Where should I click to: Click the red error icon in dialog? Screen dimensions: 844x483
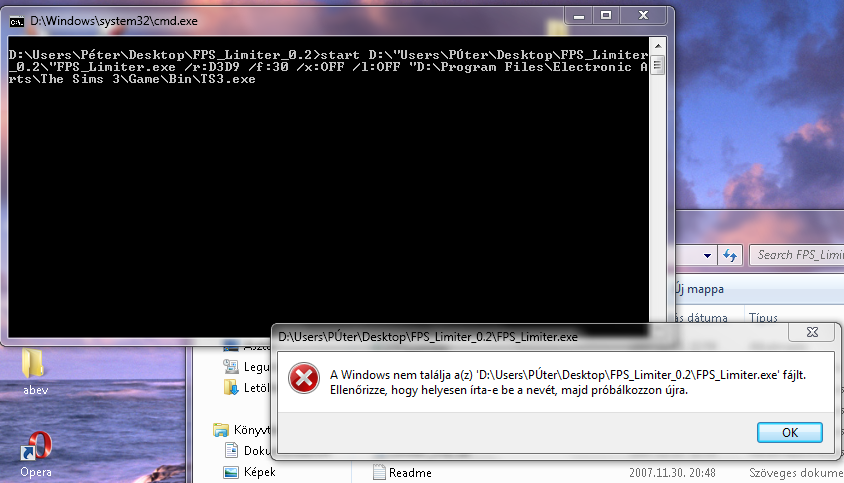click(304, 377)
